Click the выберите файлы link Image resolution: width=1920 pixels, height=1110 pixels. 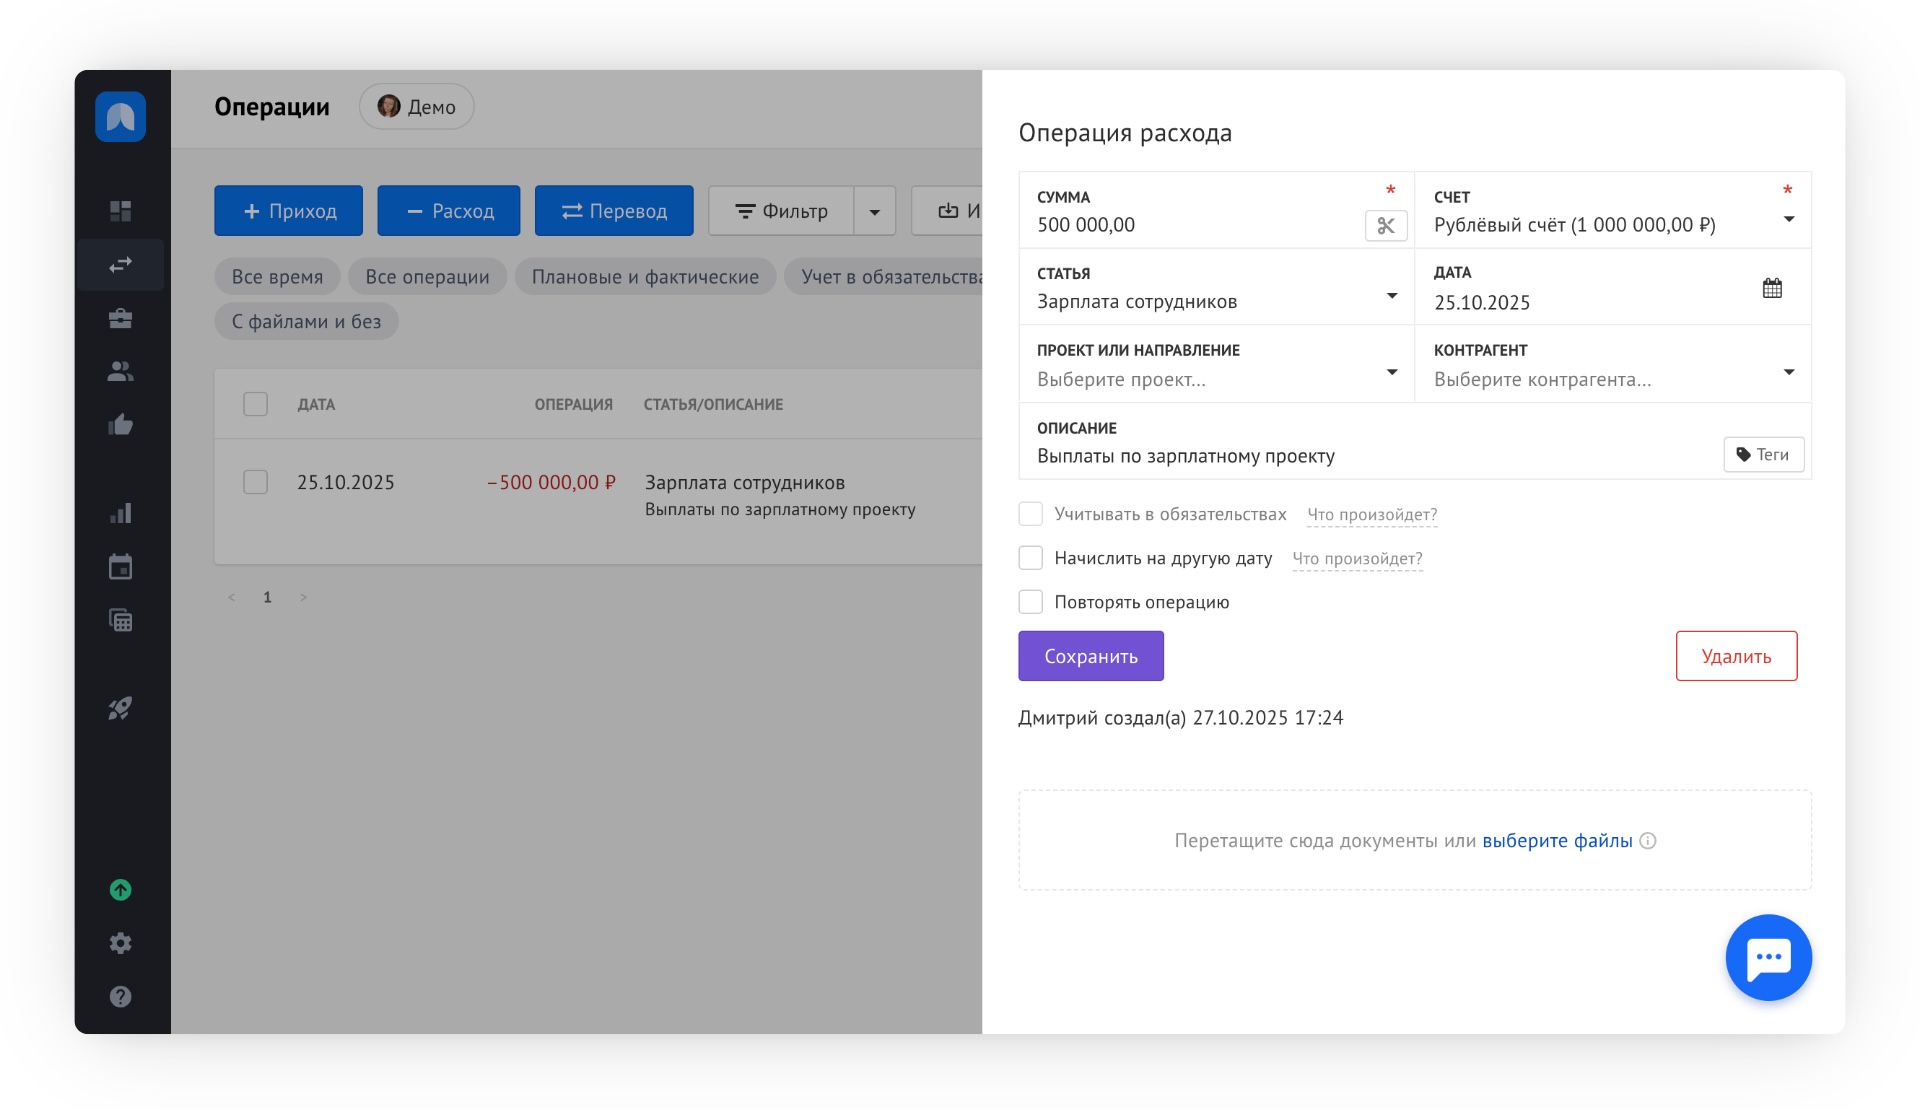1556,841
